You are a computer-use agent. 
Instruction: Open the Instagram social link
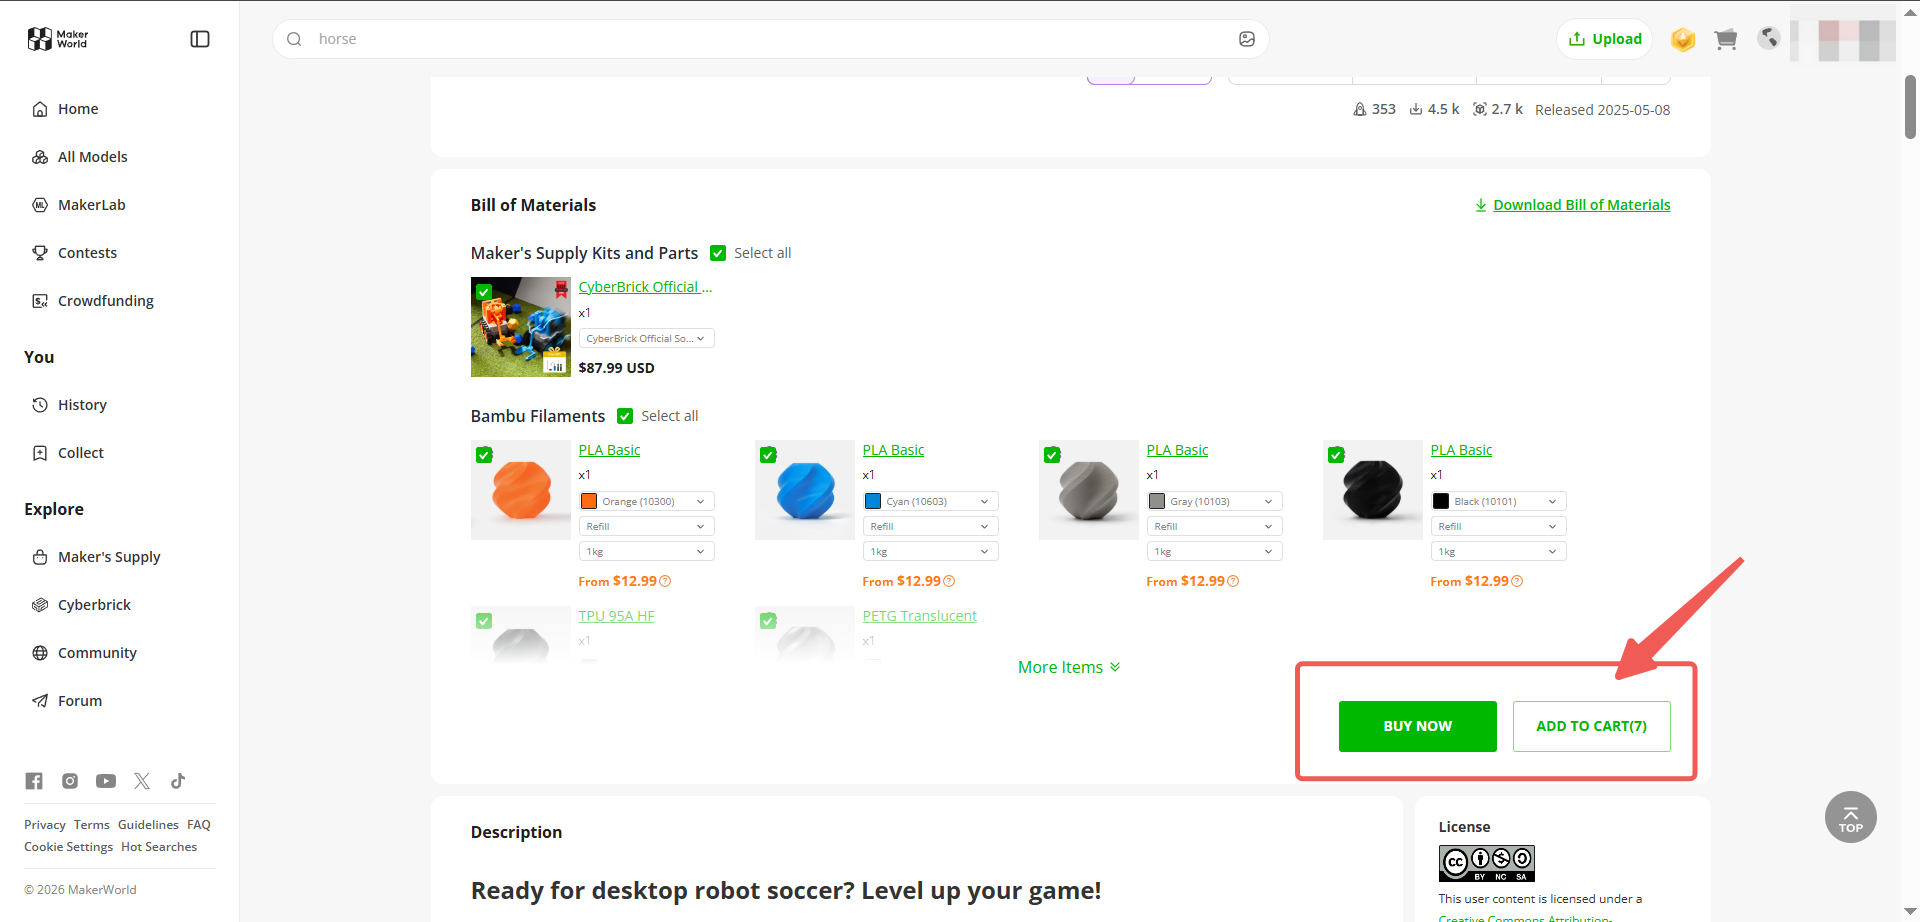[x=70, y=781]
